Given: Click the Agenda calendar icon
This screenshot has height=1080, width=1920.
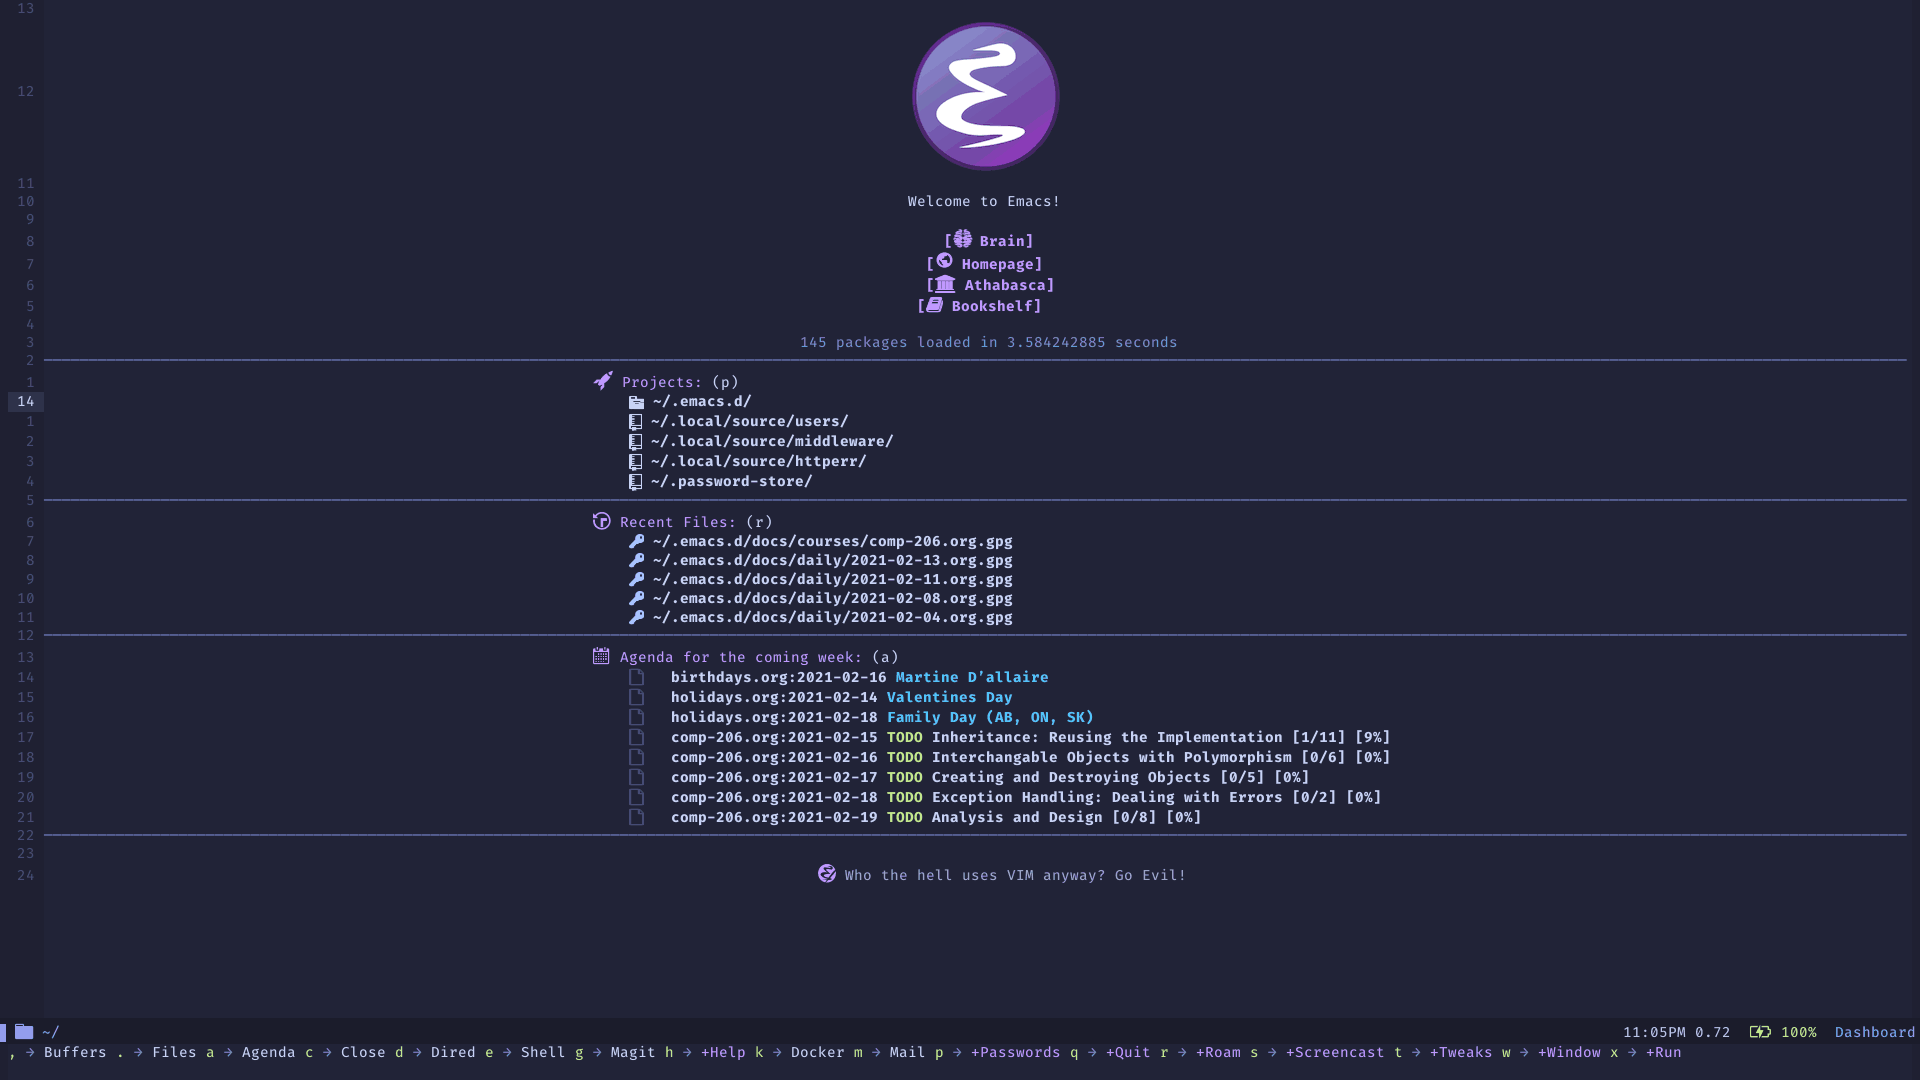Looking at the screenshot, I should coord(601,655).
